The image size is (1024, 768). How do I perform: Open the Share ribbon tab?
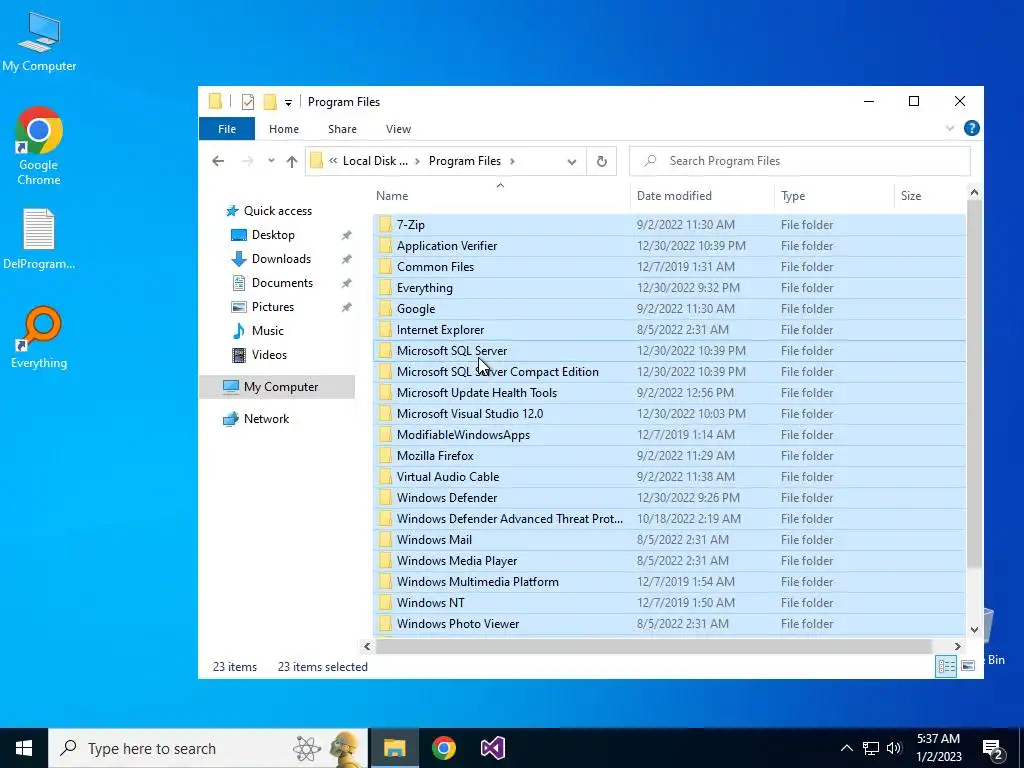point(342,129)
